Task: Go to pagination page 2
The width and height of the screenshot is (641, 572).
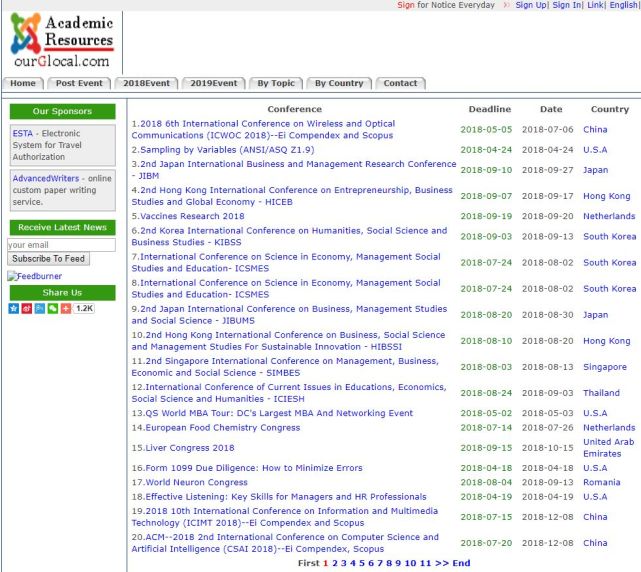Action: coord(335,563)
